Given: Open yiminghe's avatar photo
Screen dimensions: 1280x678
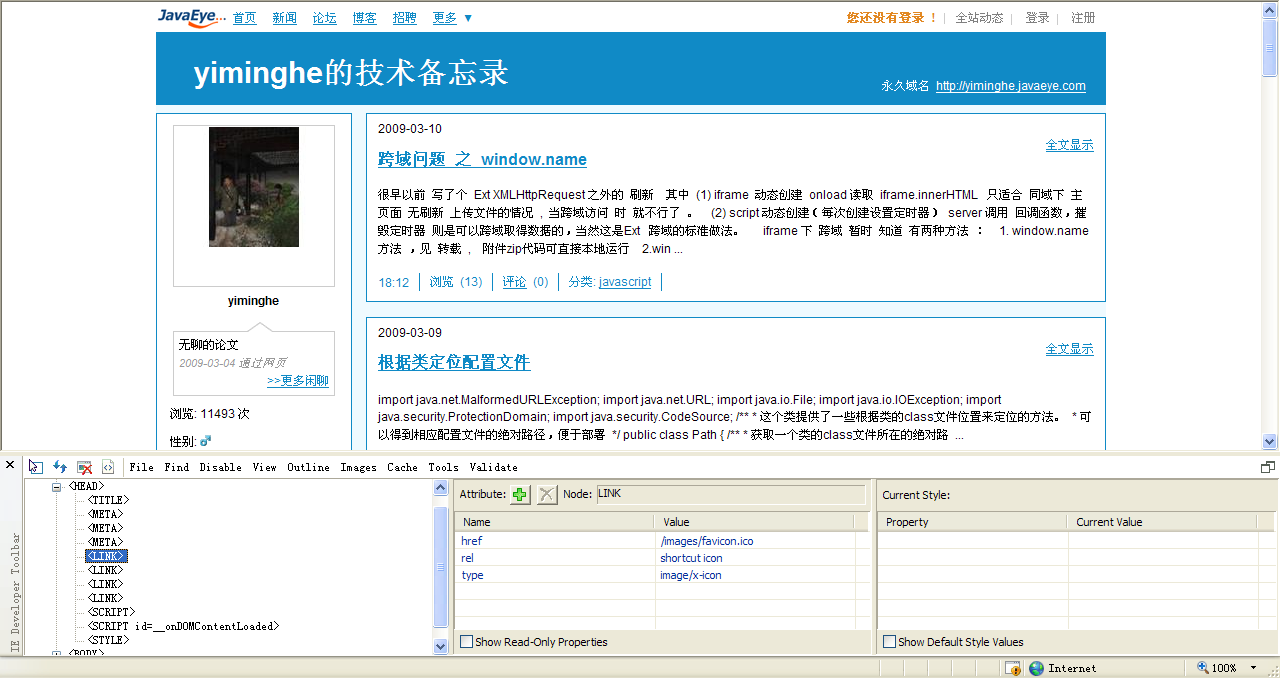Looking at the screenshot, I should [254, 187].
